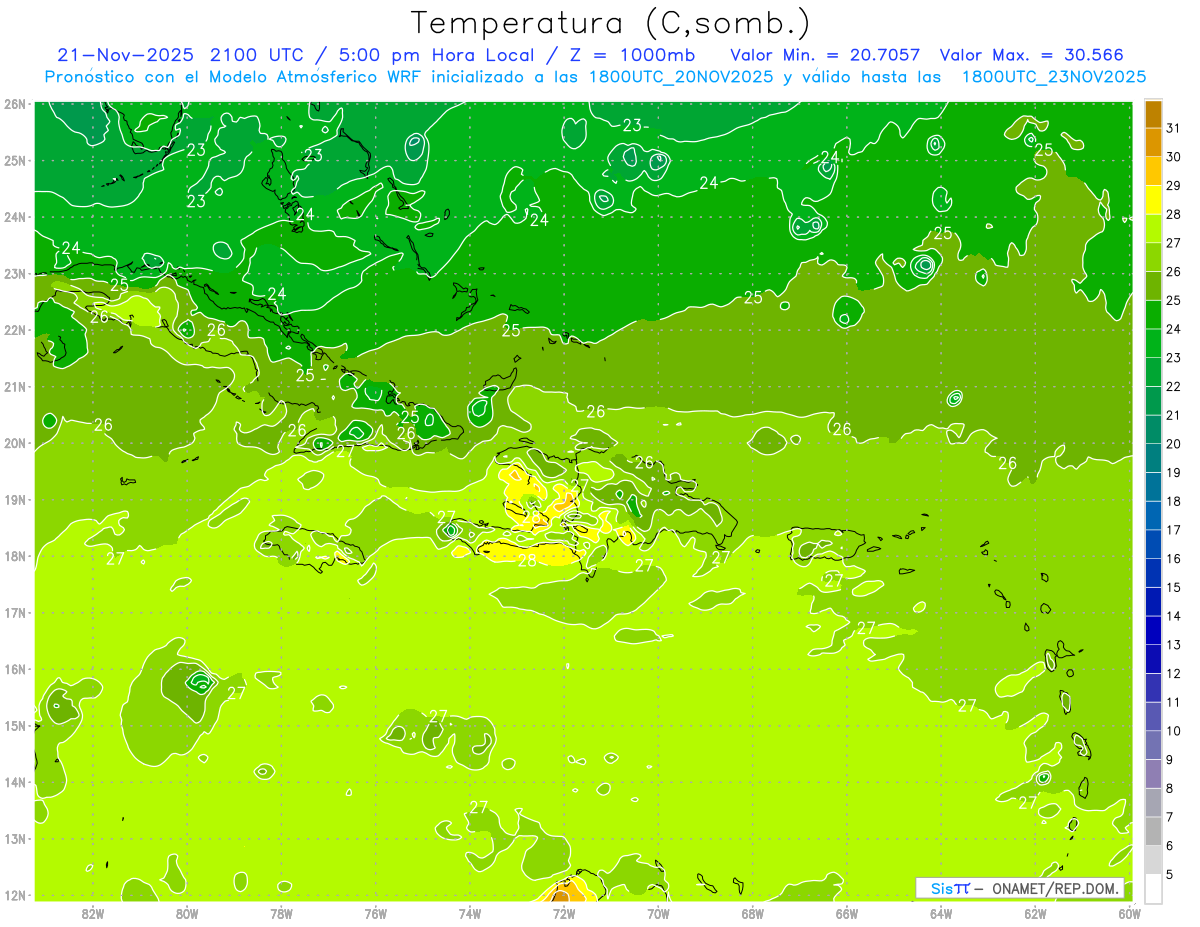Viewport: 1200px width, 927px height.
Task: Click the "28" contour label south of Haiti
Action: click(x=527, y=560)
